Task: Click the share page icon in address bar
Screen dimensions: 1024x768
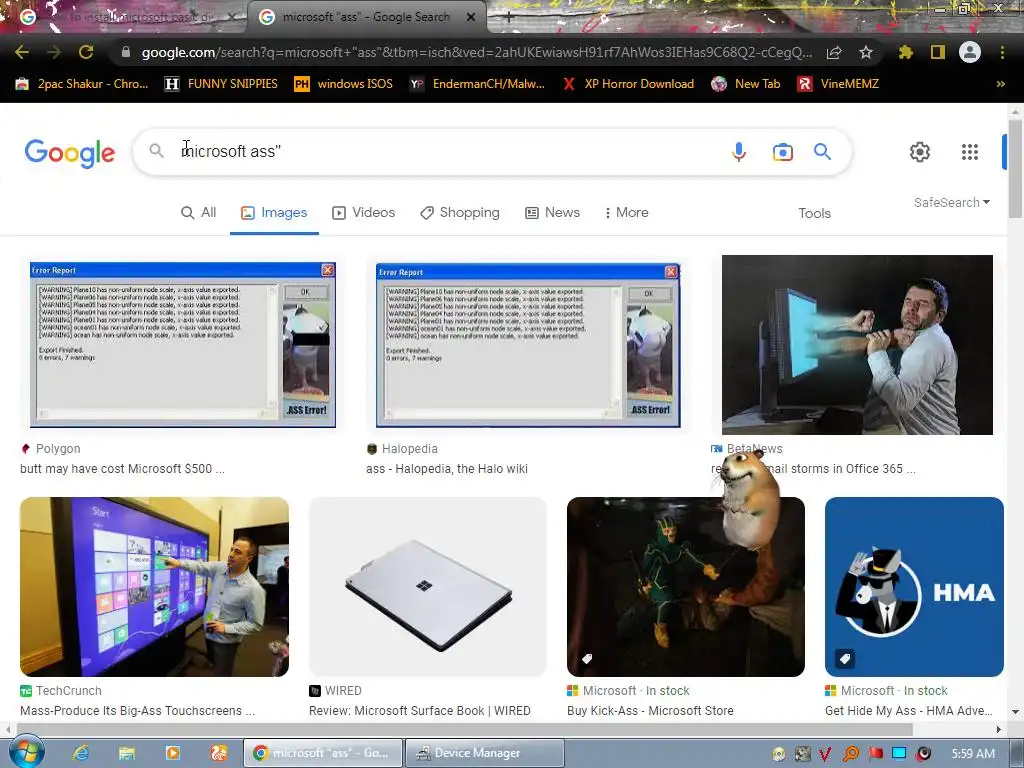Action: pos(834,52)
